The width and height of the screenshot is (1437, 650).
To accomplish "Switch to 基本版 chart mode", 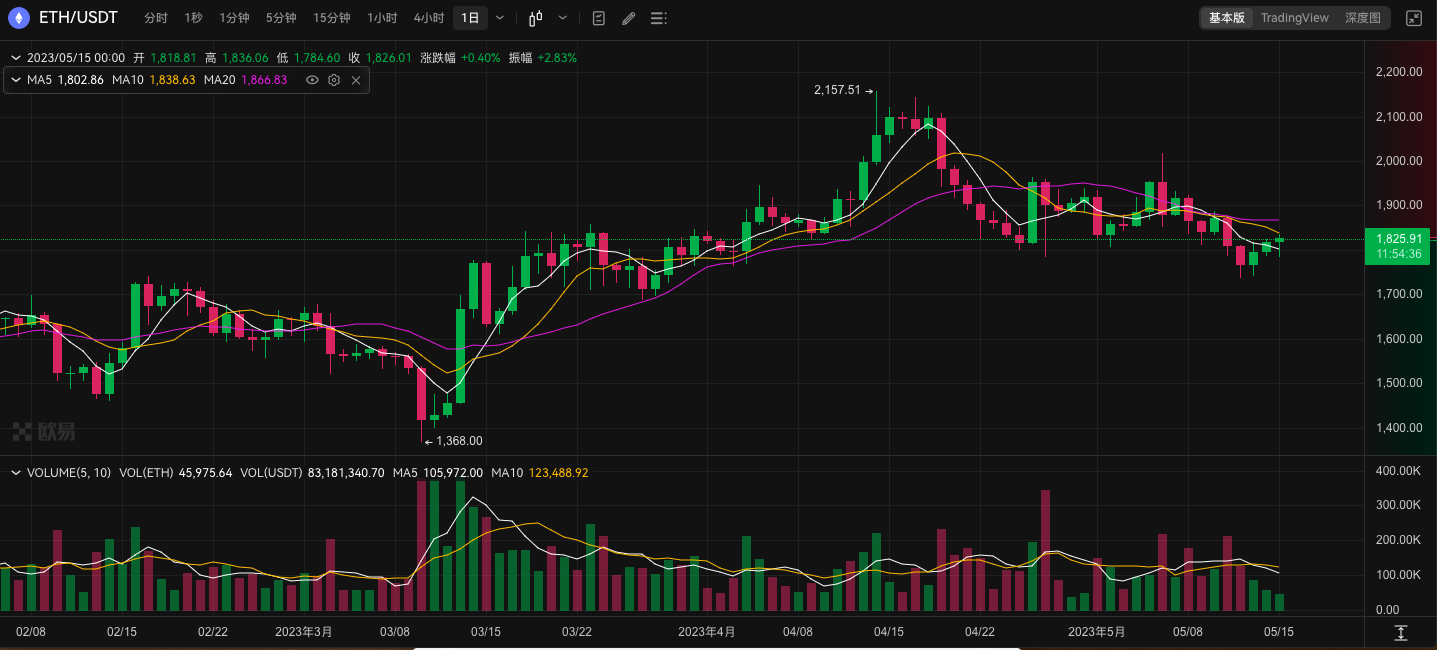I will [1226, 18].
